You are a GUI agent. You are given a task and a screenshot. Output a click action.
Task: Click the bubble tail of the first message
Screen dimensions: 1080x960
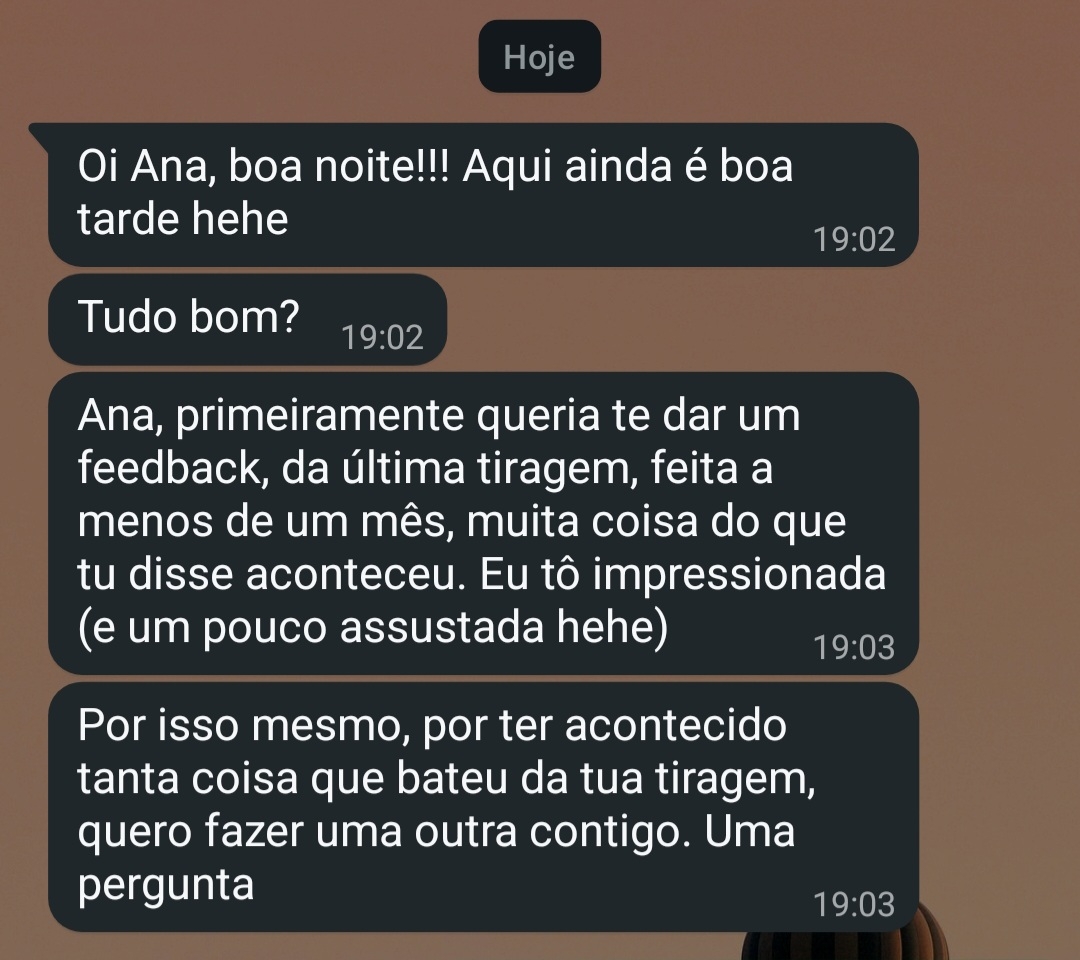click(39, 133)
